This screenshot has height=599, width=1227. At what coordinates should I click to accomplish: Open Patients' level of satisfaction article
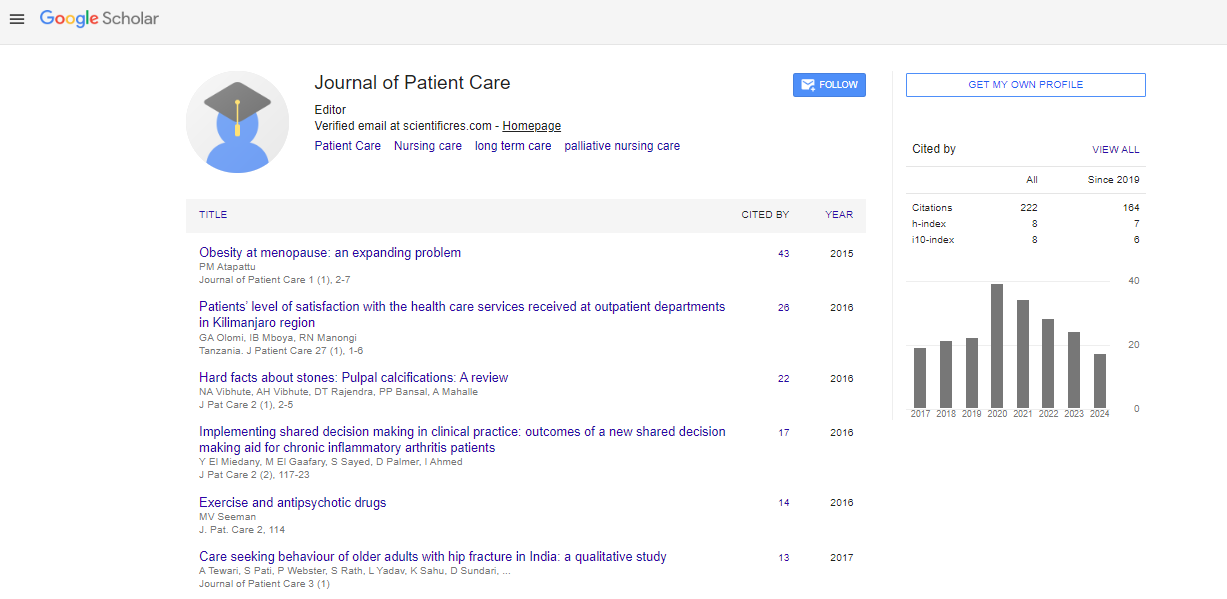coord(462,315)
